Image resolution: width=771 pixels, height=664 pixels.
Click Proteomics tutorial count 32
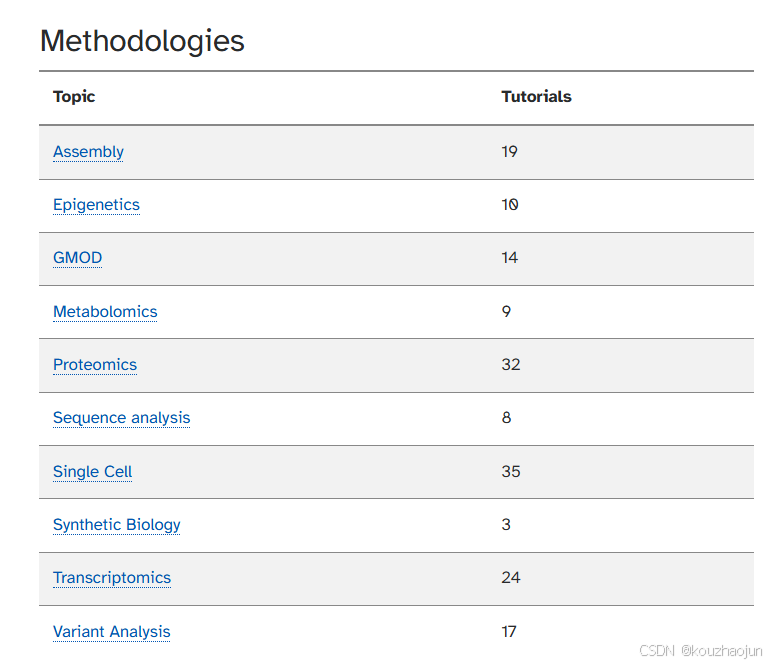tap(511, 365)
